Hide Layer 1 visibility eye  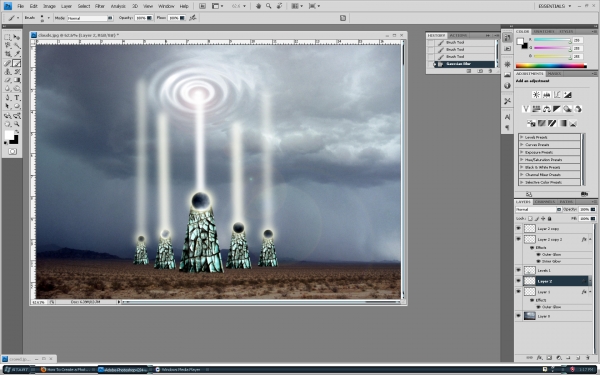click(518, 292)
